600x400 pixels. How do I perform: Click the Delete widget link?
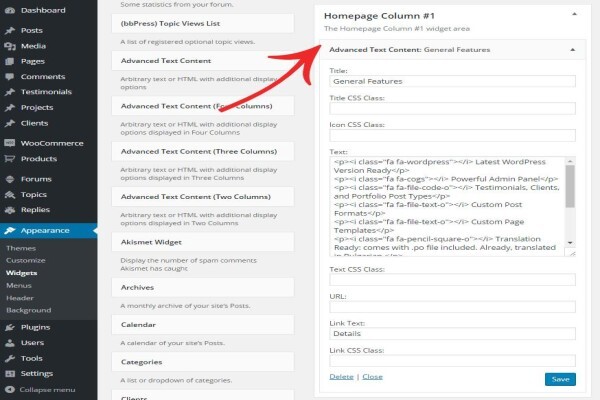[341, 377]
